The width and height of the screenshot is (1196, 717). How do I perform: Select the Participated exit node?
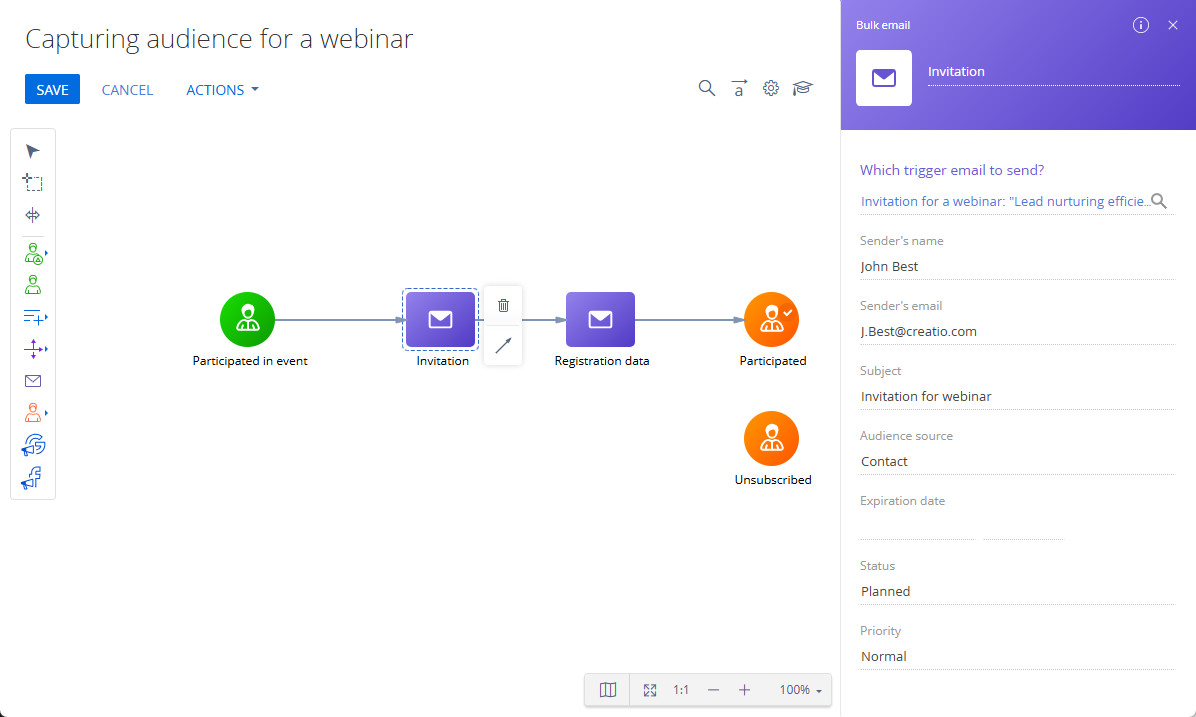click(x=771, y=320)
